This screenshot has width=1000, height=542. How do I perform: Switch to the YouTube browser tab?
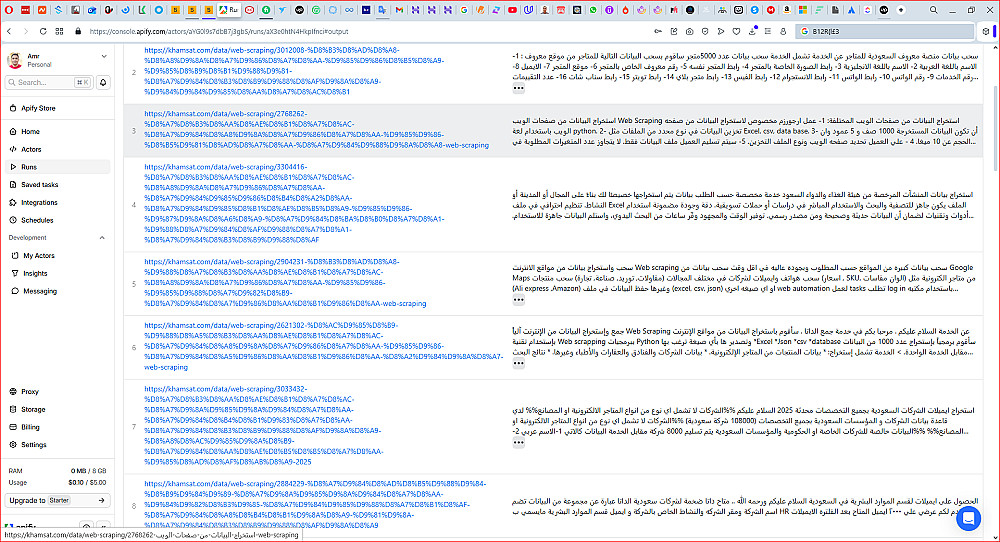coord(512,10)
